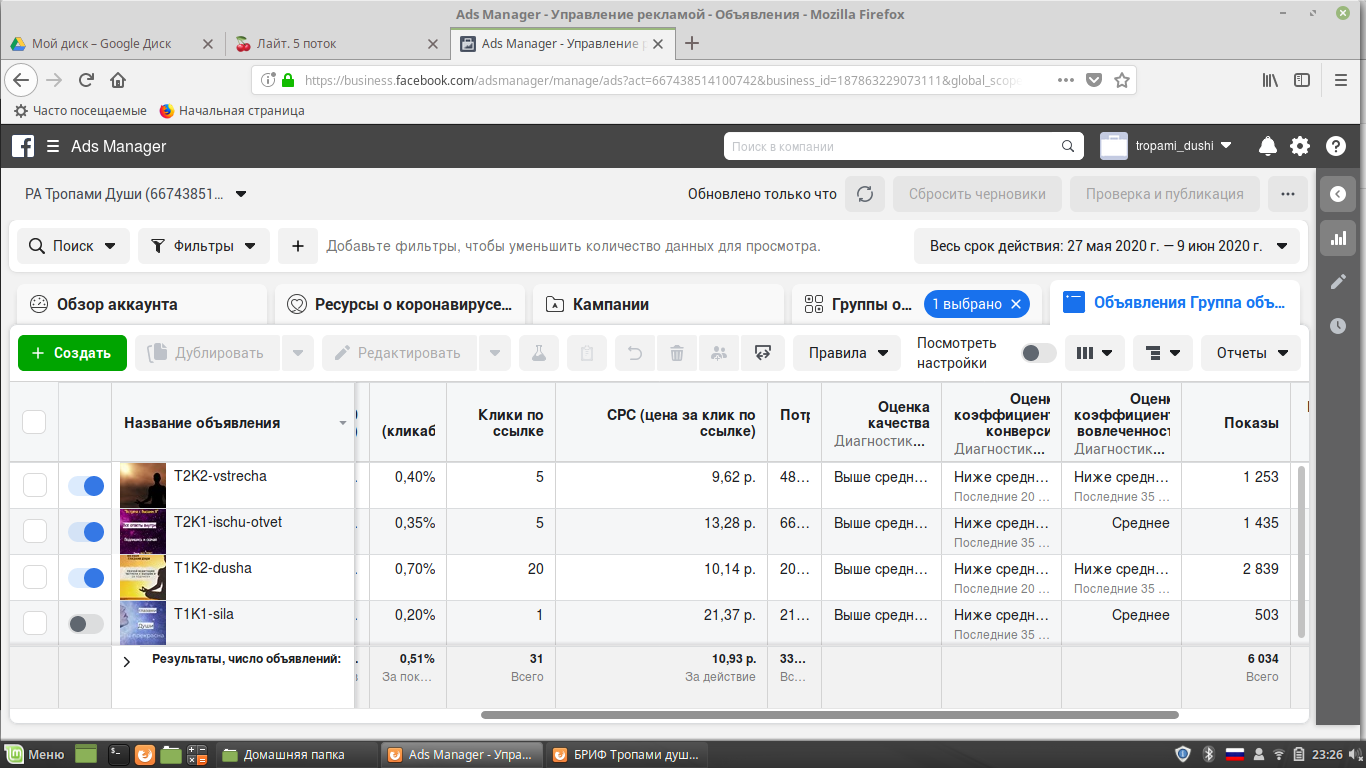1366x768 pixels.
Task: Clear the 1 выбрано selection chip
Action: pos(1016,304)
